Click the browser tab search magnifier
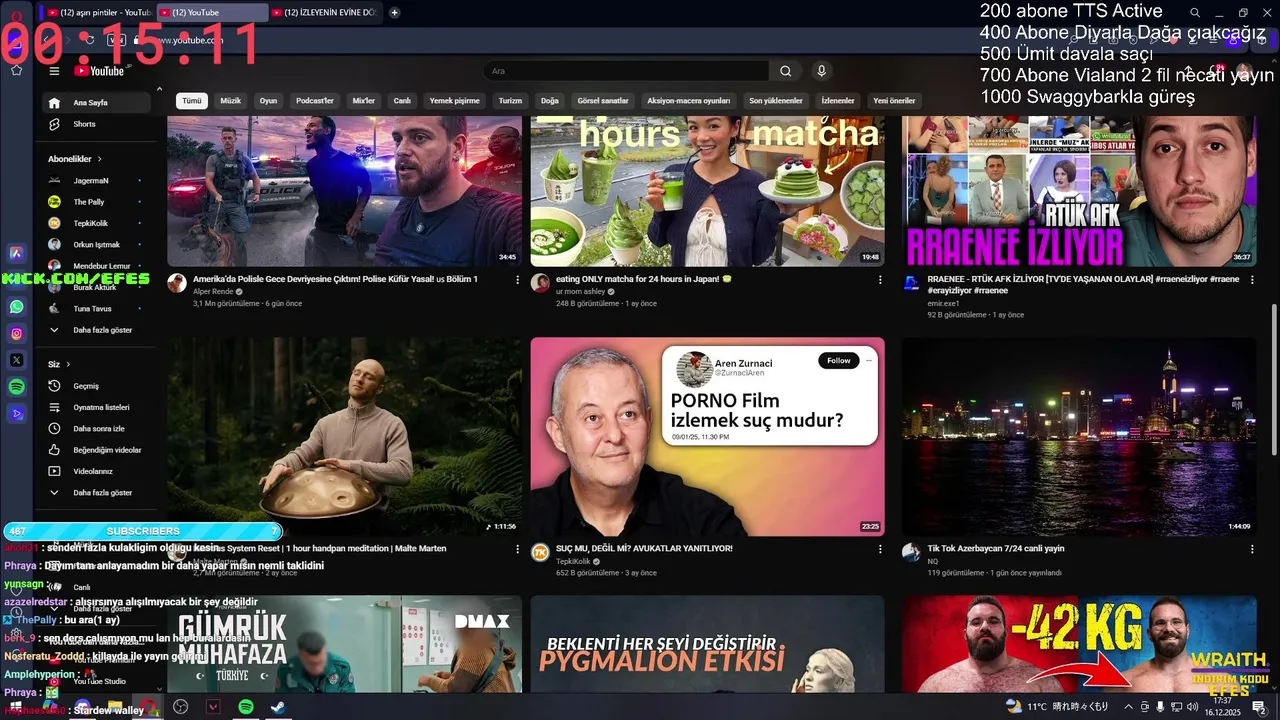The height and width of the screenshot is (720, 1280). (1194, 13)
